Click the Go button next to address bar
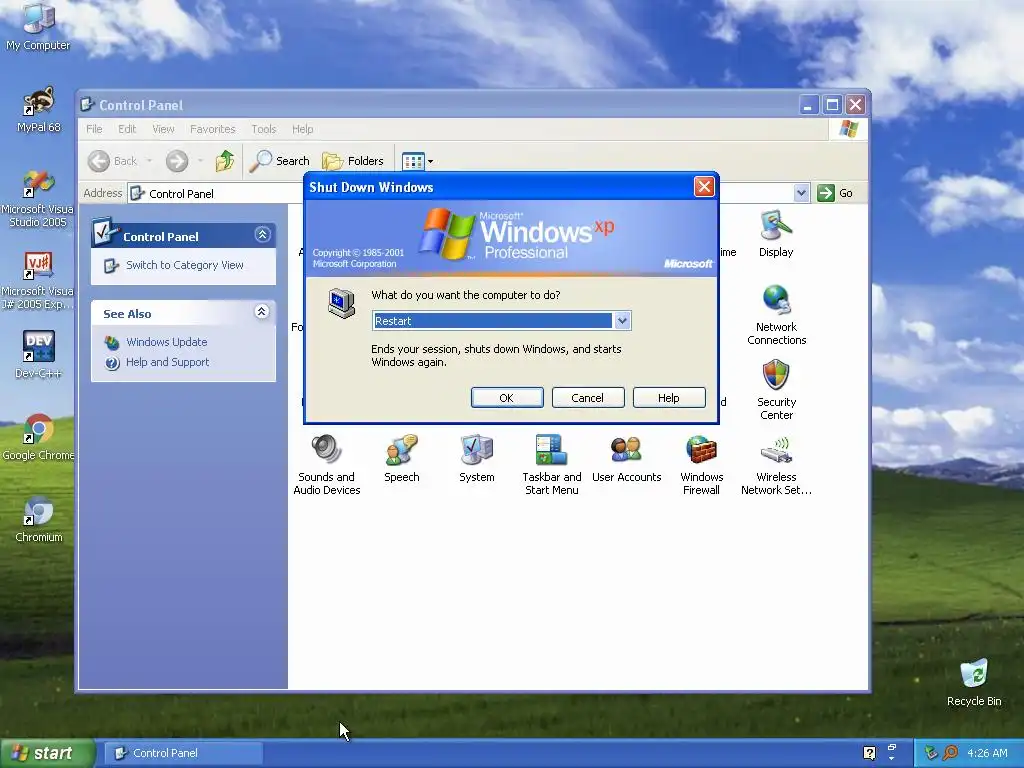Screen dimensions: 1024x768 (x=835, y=193)
